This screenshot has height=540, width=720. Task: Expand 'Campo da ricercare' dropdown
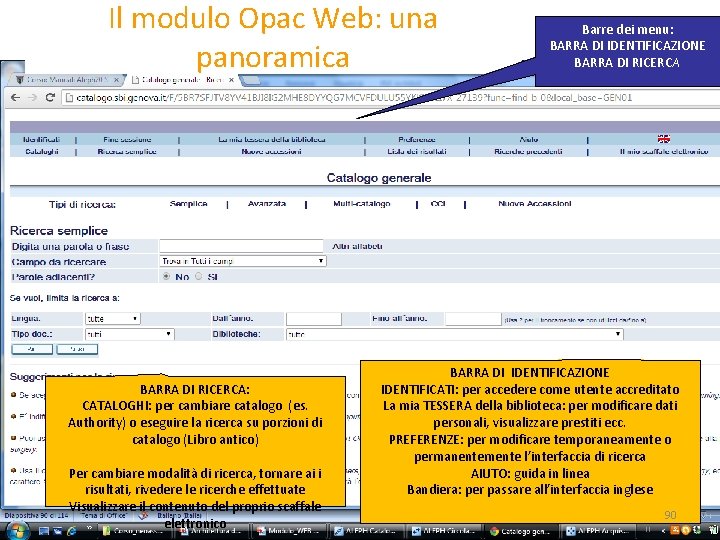243,261
